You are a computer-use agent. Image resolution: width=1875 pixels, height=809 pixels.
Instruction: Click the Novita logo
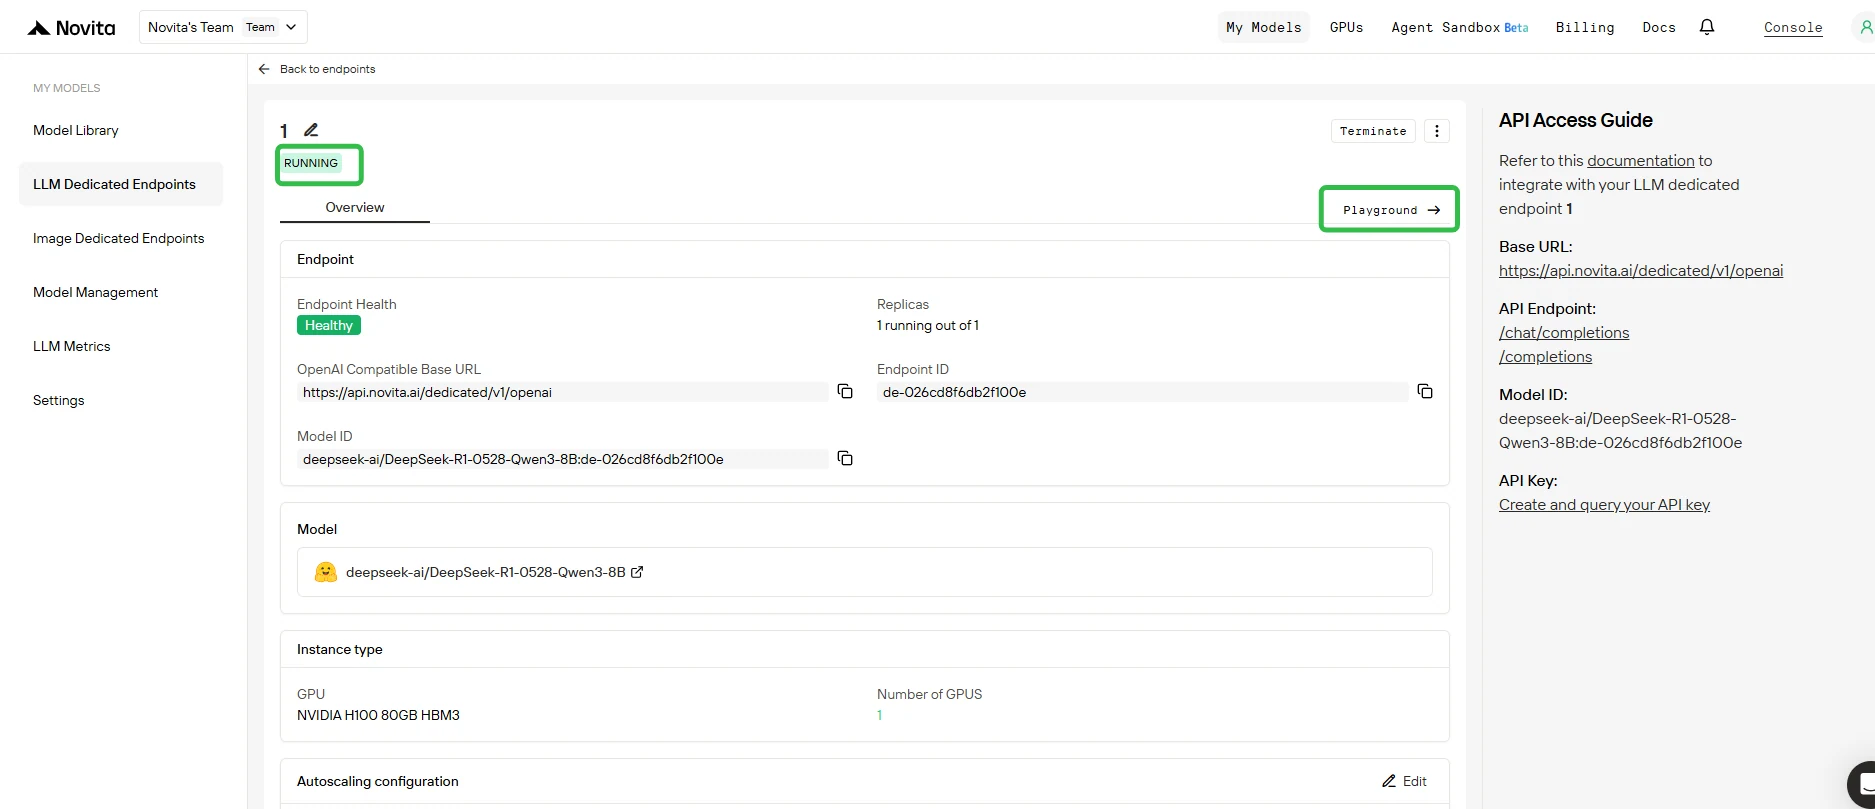(71, 28)
